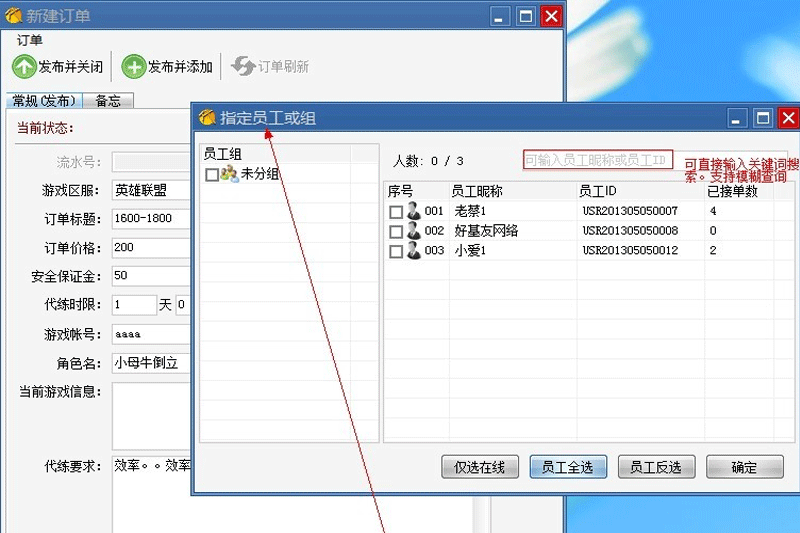Click the 发布并关闭 green arrow icon
Image resolution: width=800 pixels, height=533 pixels.
point(24,67)
